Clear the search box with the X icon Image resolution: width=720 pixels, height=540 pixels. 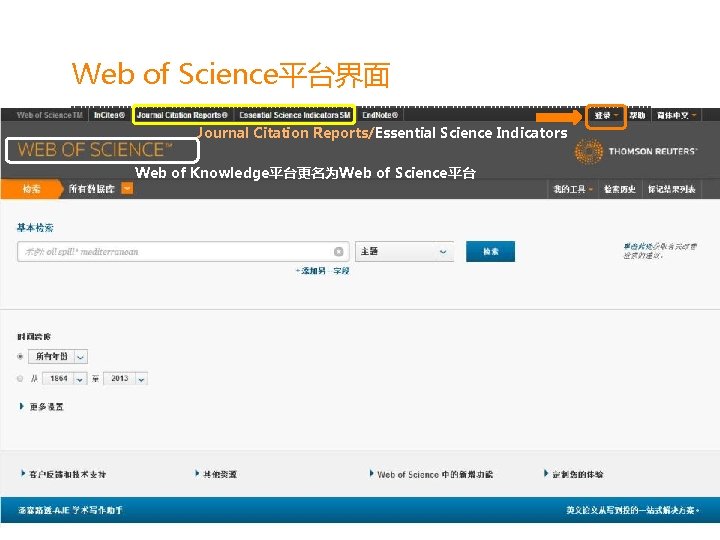[x=339, y=252]
